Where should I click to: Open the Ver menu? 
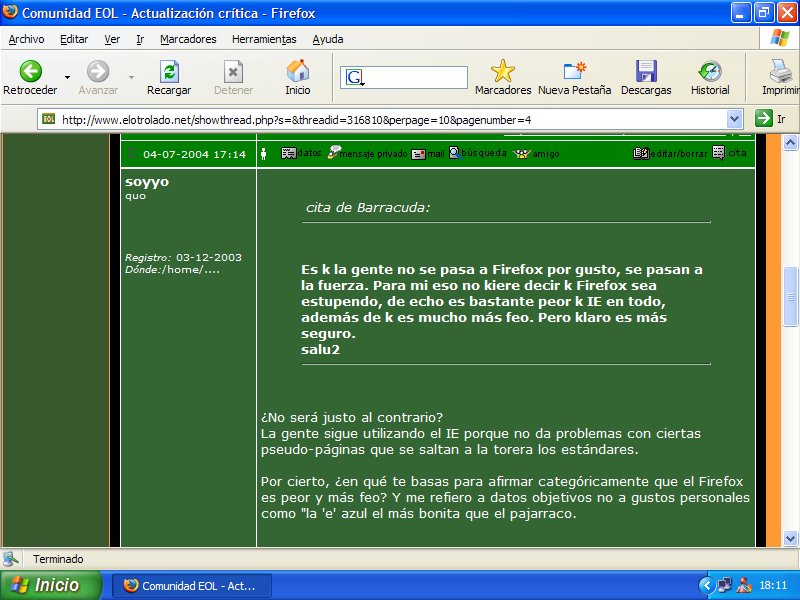point(112,39)
